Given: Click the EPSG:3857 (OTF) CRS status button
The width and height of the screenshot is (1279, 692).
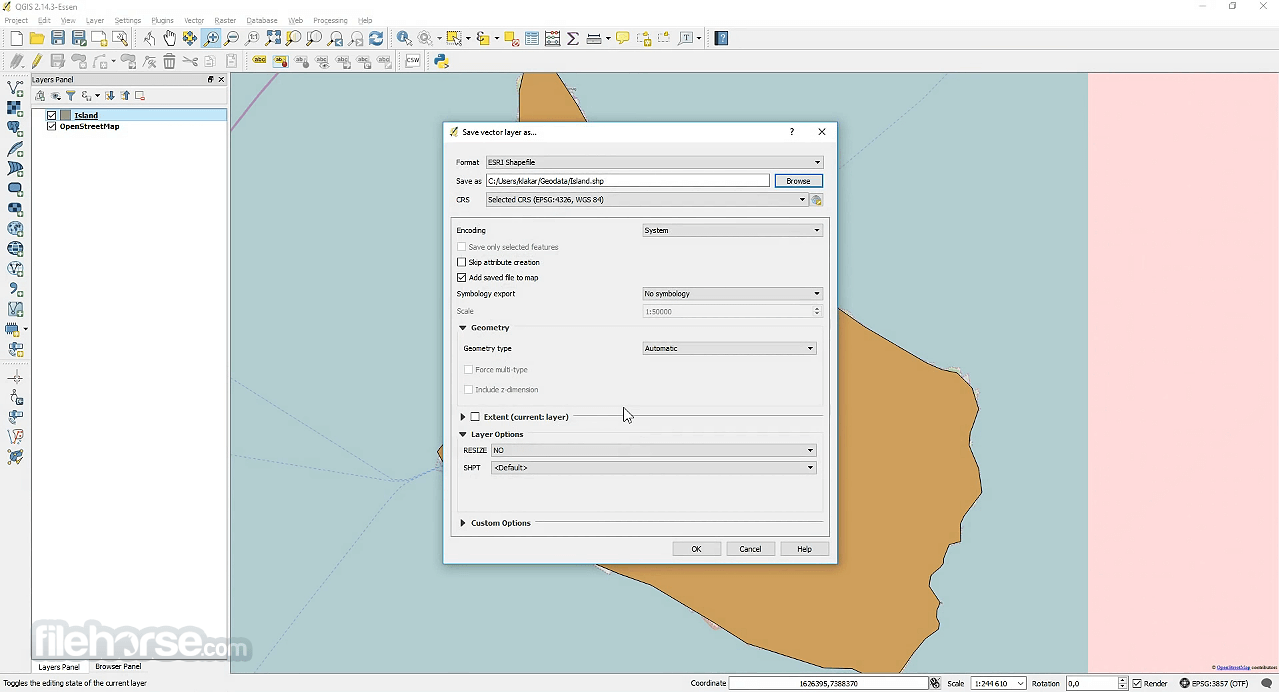Looking at the screenshot, I should (1214, 683).
